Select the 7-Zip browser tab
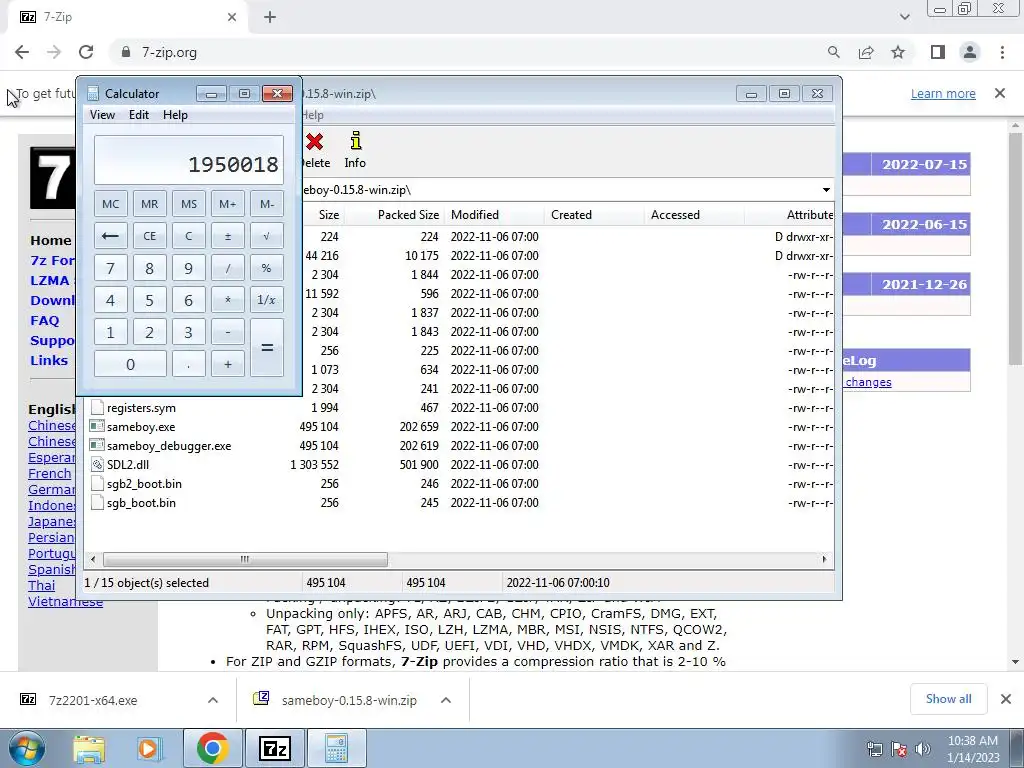 (129, 17)
